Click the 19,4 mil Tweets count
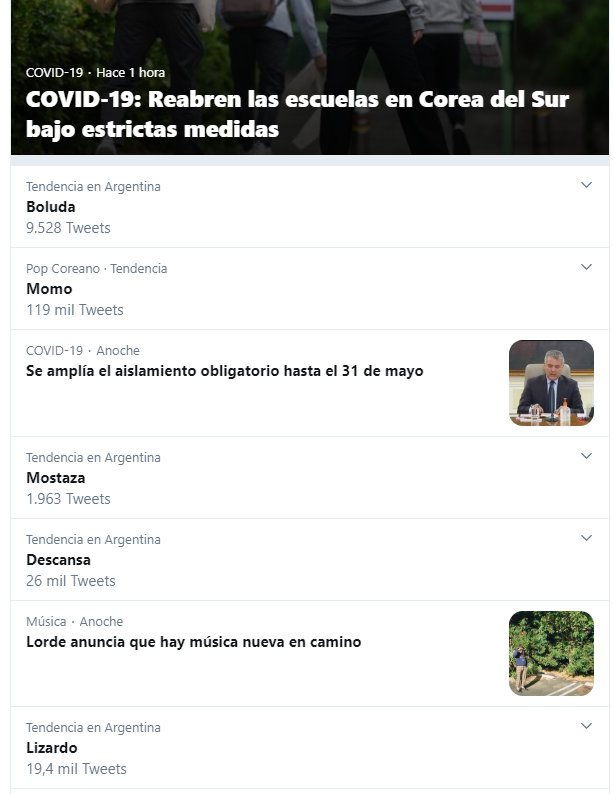The image size is (613, 794). tap(76, 769)
